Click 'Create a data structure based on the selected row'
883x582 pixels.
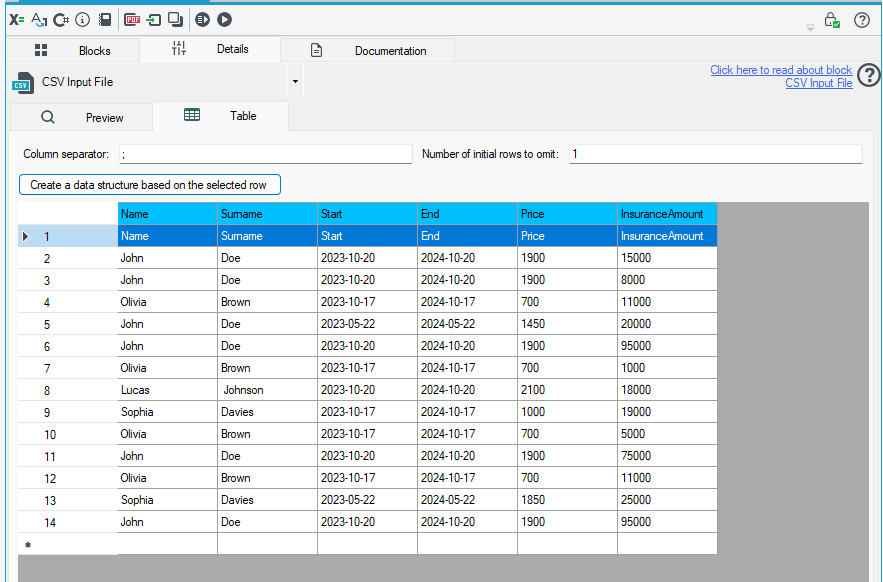(150, 185)
